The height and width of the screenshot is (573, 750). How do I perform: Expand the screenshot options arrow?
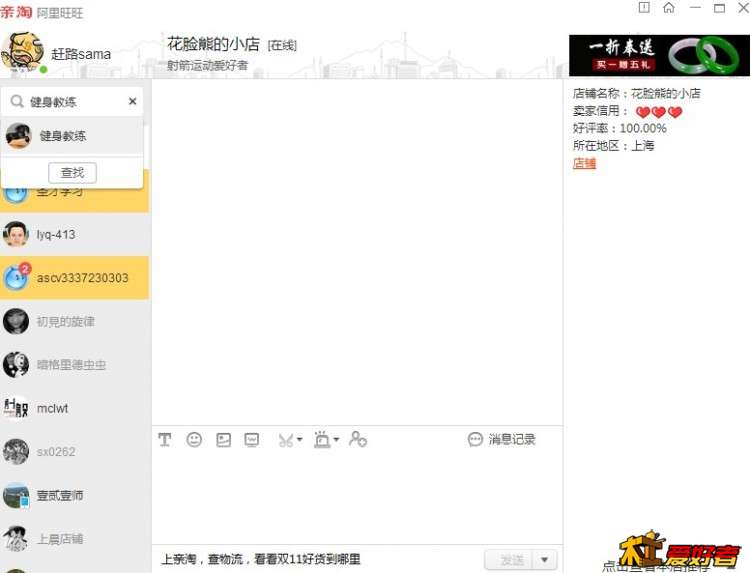(x=300, y=439)
